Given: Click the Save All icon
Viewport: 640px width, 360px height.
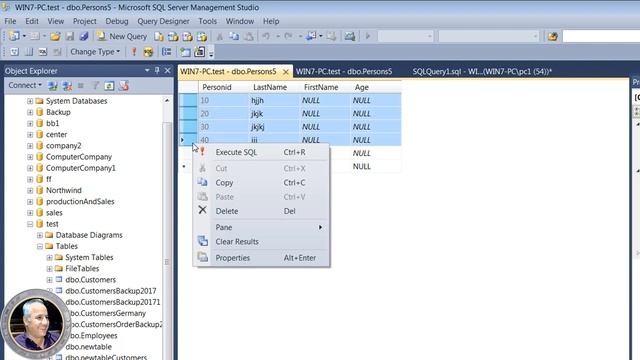Looking at the screenshot, I should (84, 36).
